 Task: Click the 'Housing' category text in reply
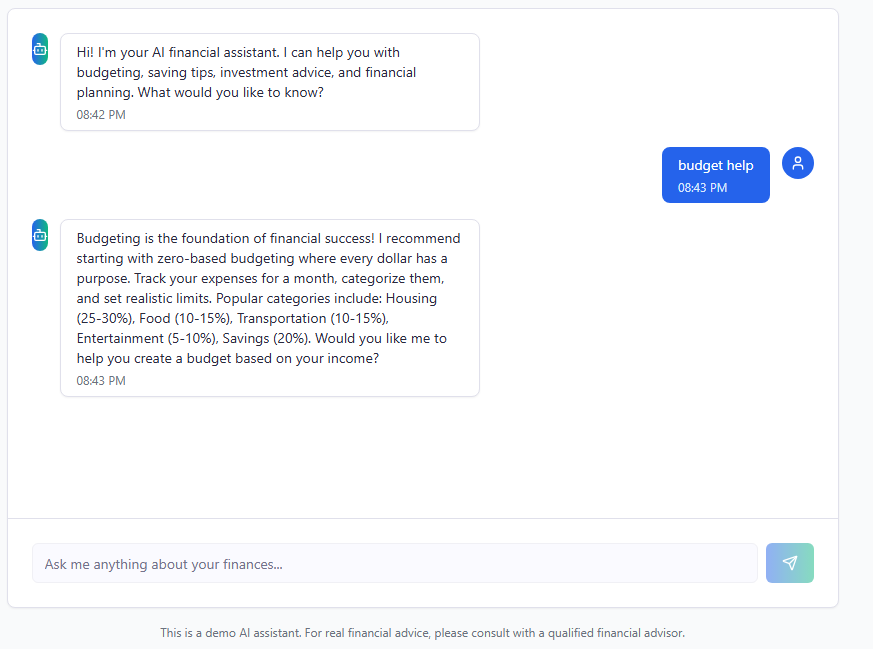tap(411, 298)
